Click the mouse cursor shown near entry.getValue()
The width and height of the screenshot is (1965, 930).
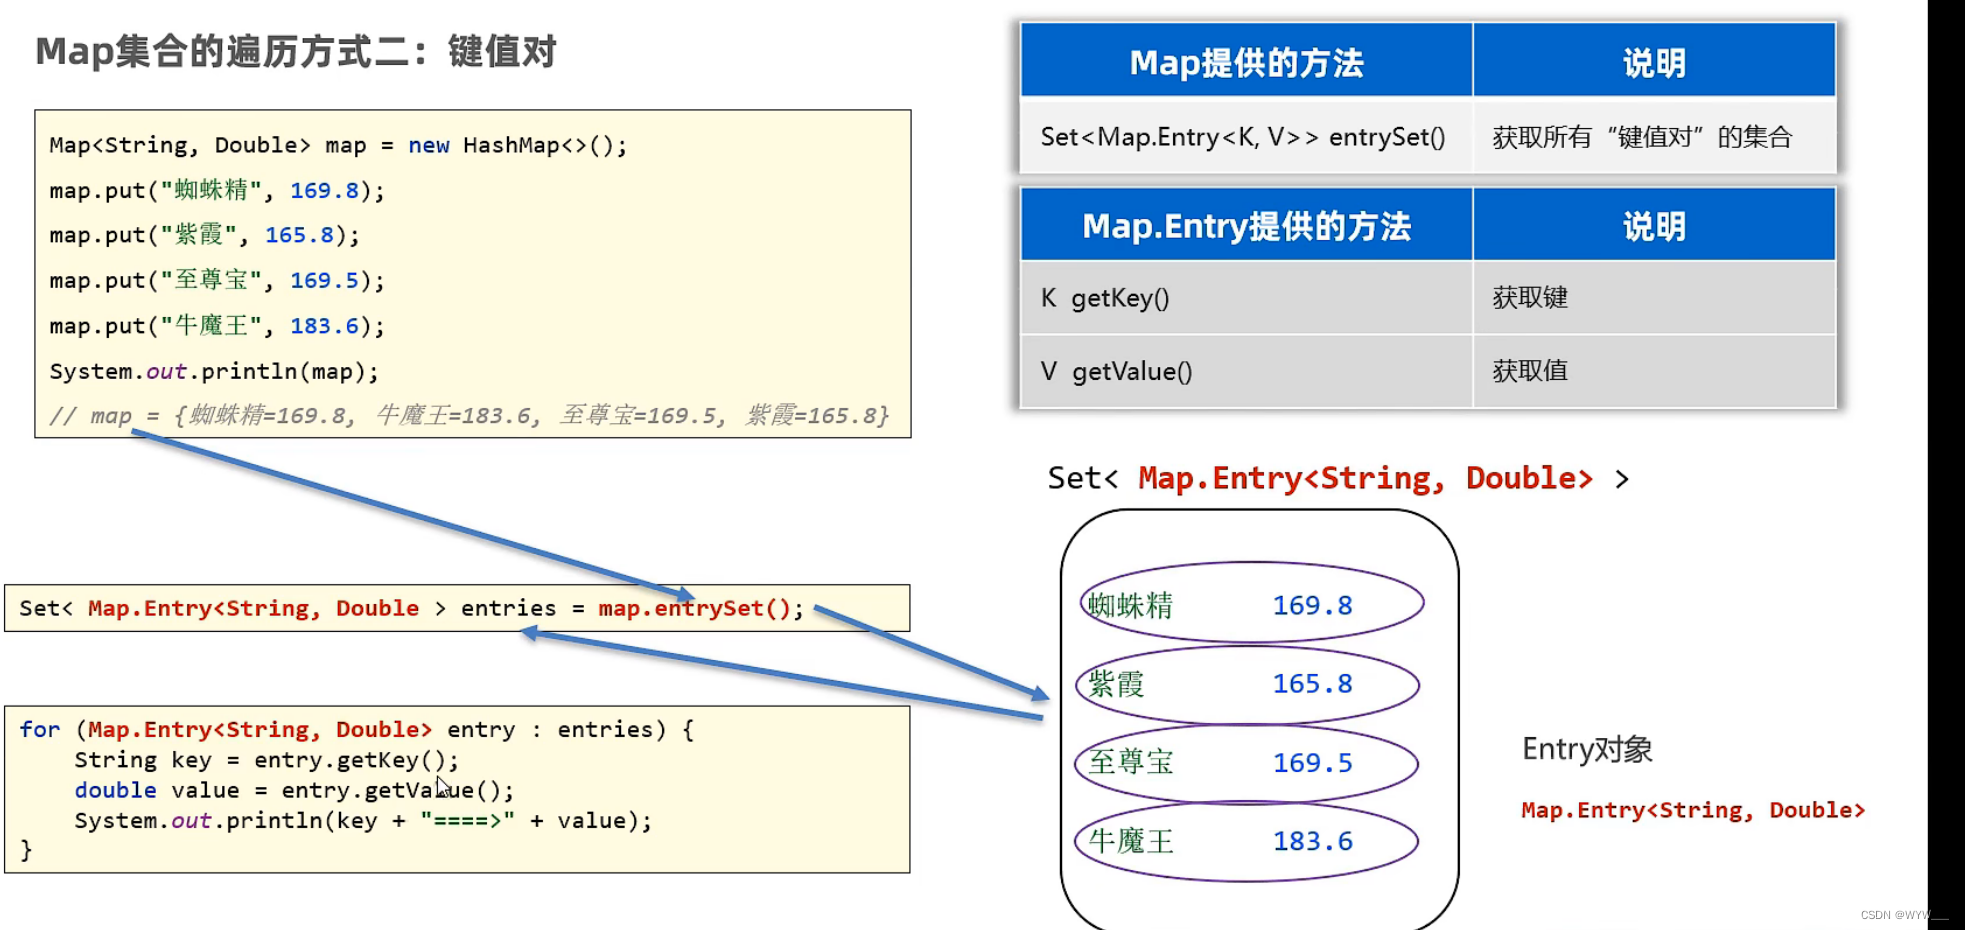pyautogui.click(x=441, y=786)
